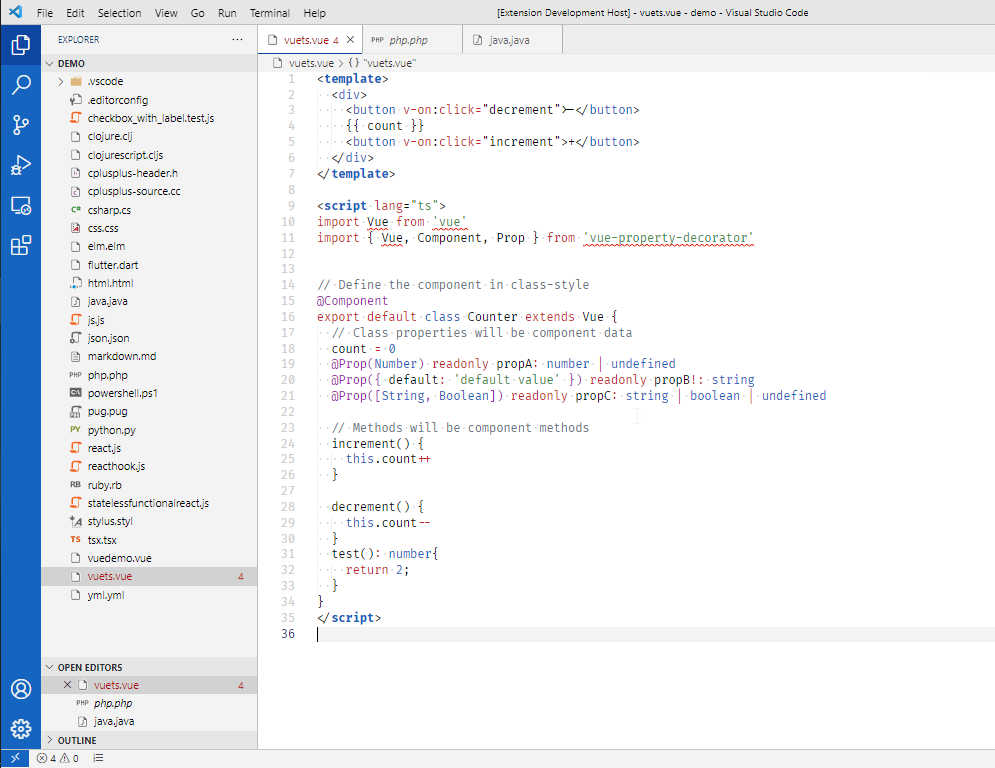This screenshot has height=768, width=995.
Task: Open clojurescript.cljs file
Action: point(149,155)
